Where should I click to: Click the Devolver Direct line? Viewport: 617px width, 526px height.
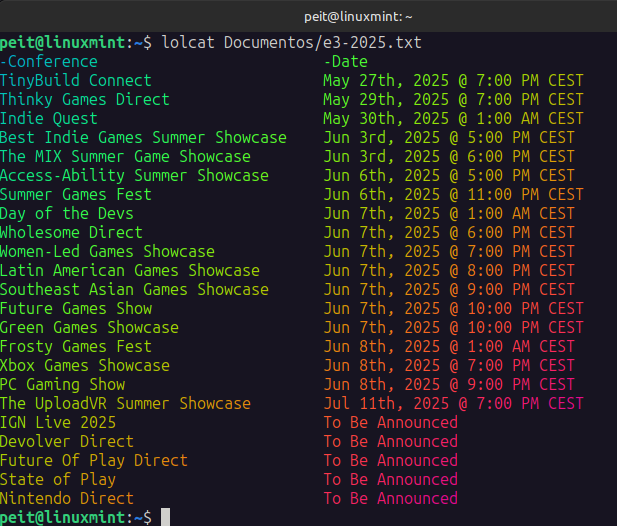click(67, 441)
